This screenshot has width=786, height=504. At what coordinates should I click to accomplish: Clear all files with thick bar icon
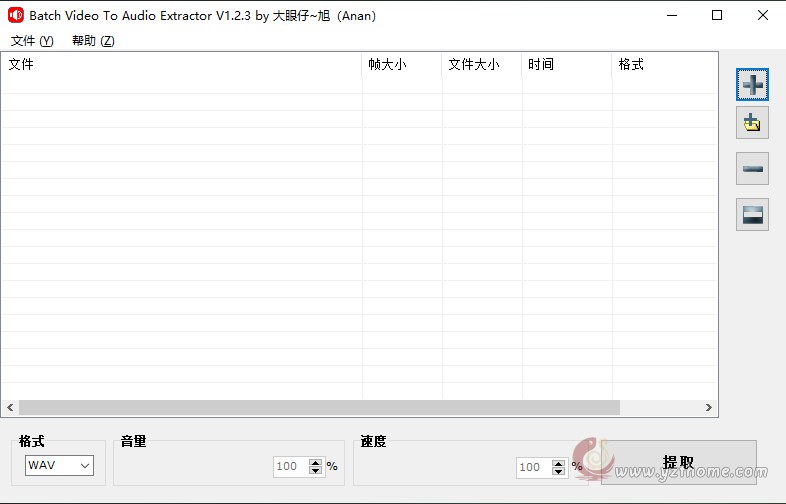[752, 215]
